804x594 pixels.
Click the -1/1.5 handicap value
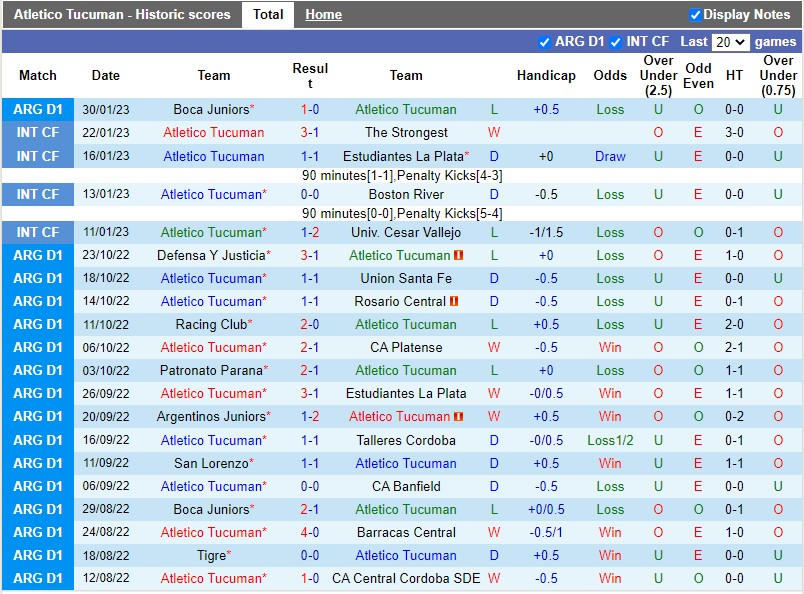point(546,232)
